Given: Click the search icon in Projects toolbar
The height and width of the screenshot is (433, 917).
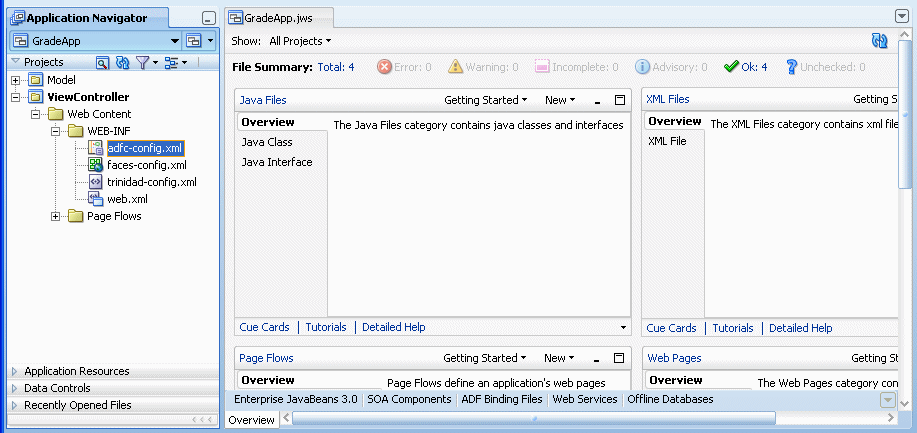Looking at the screenshot, I should click(102, 63).
